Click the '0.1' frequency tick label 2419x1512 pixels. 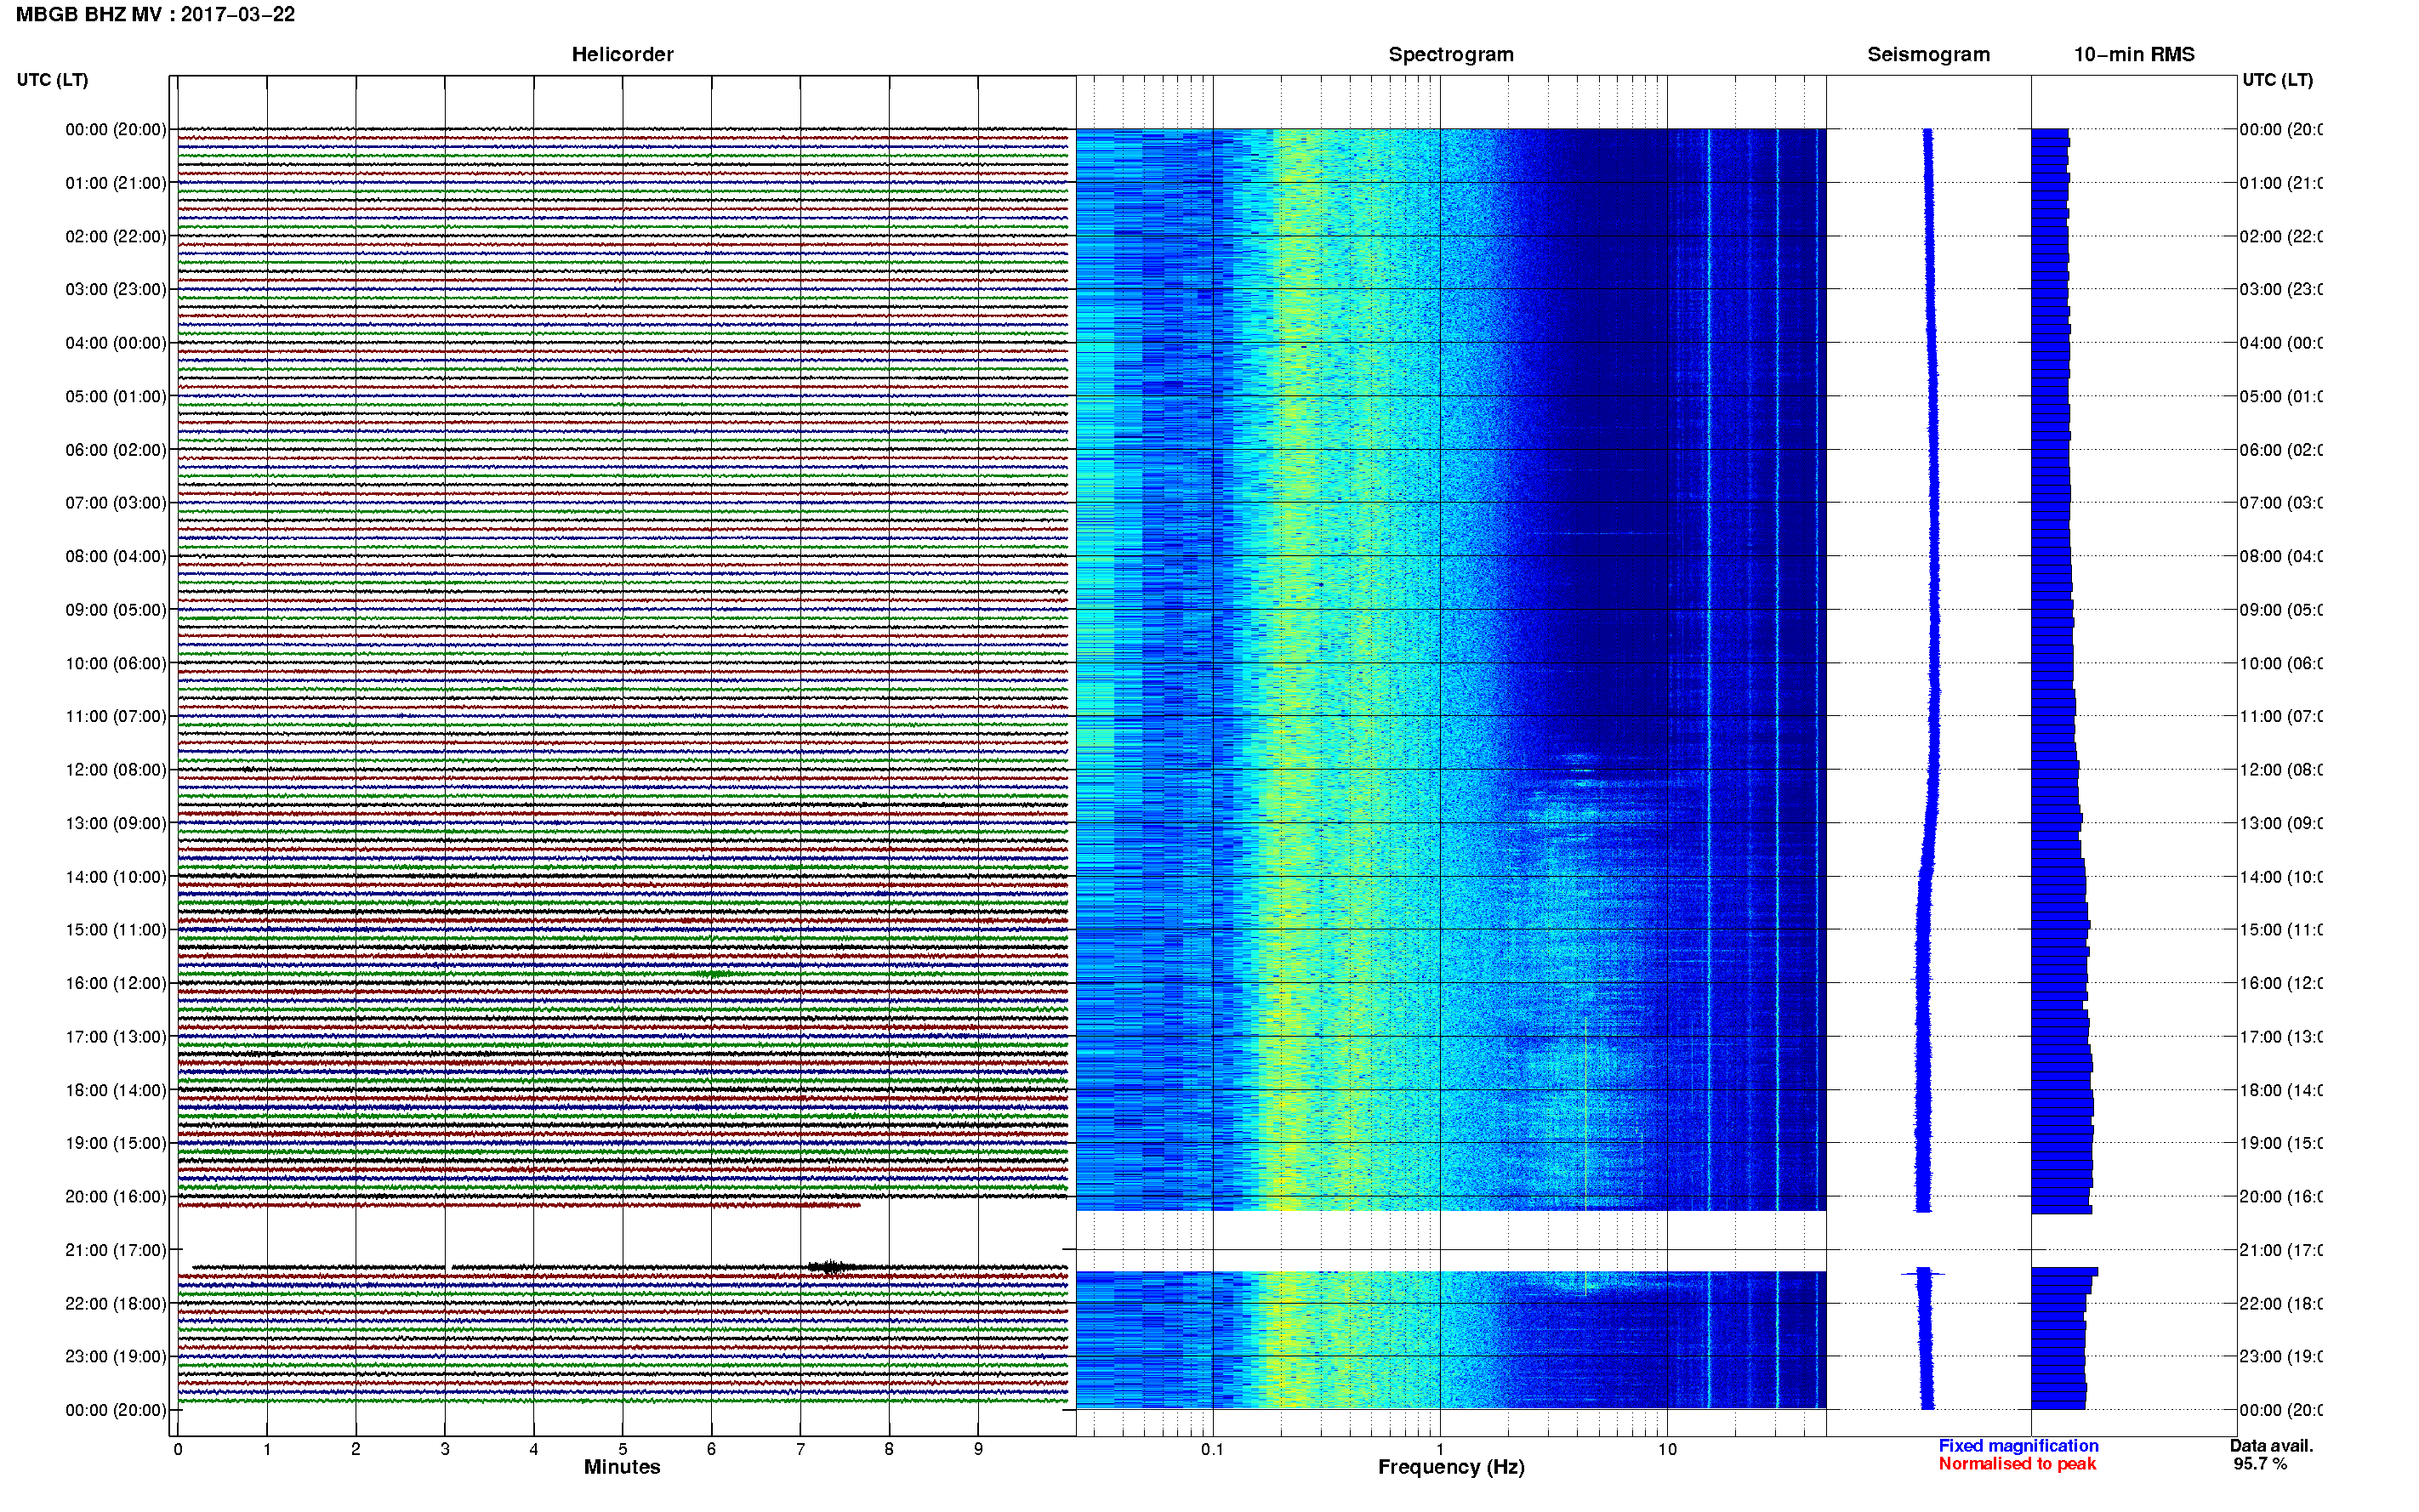[1212, 1449]
